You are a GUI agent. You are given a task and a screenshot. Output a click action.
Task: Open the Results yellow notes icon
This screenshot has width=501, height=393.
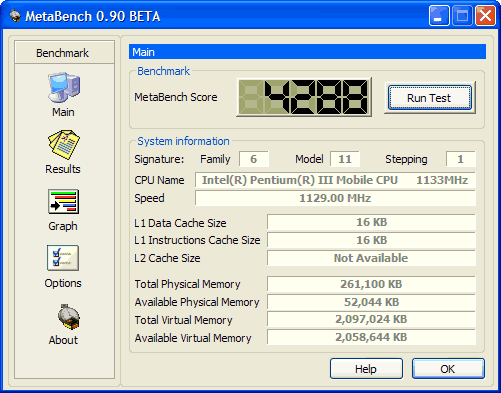pyautogui.click(x=63, y=144)
